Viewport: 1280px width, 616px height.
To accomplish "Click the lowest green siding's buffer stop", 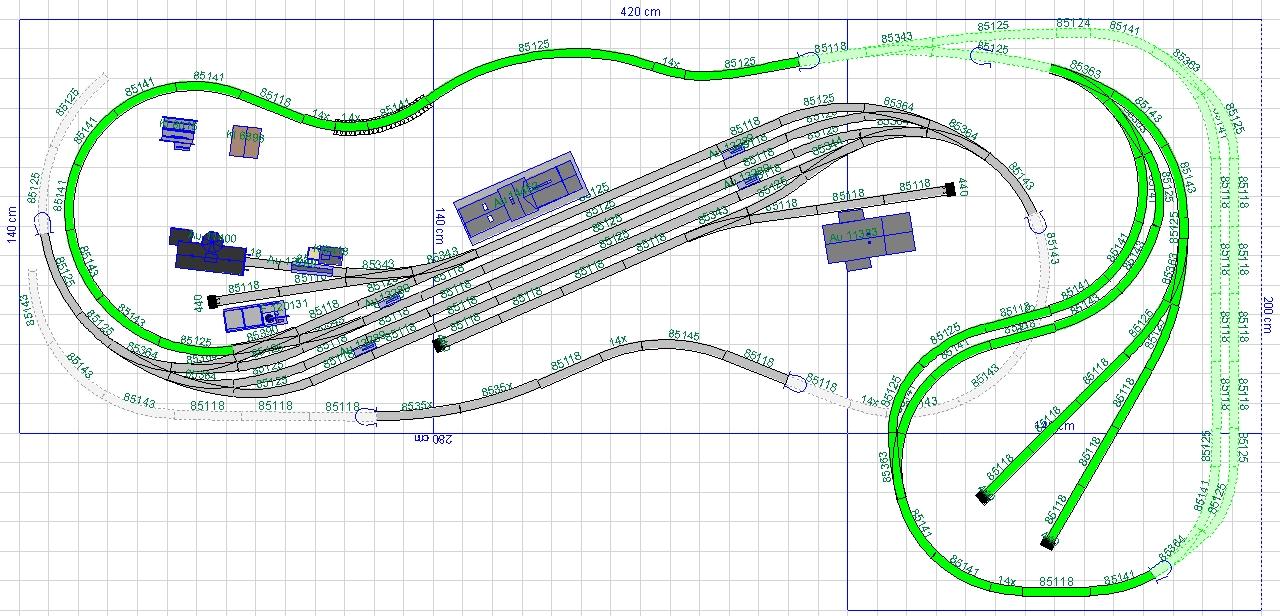I will pos(1047,542).
